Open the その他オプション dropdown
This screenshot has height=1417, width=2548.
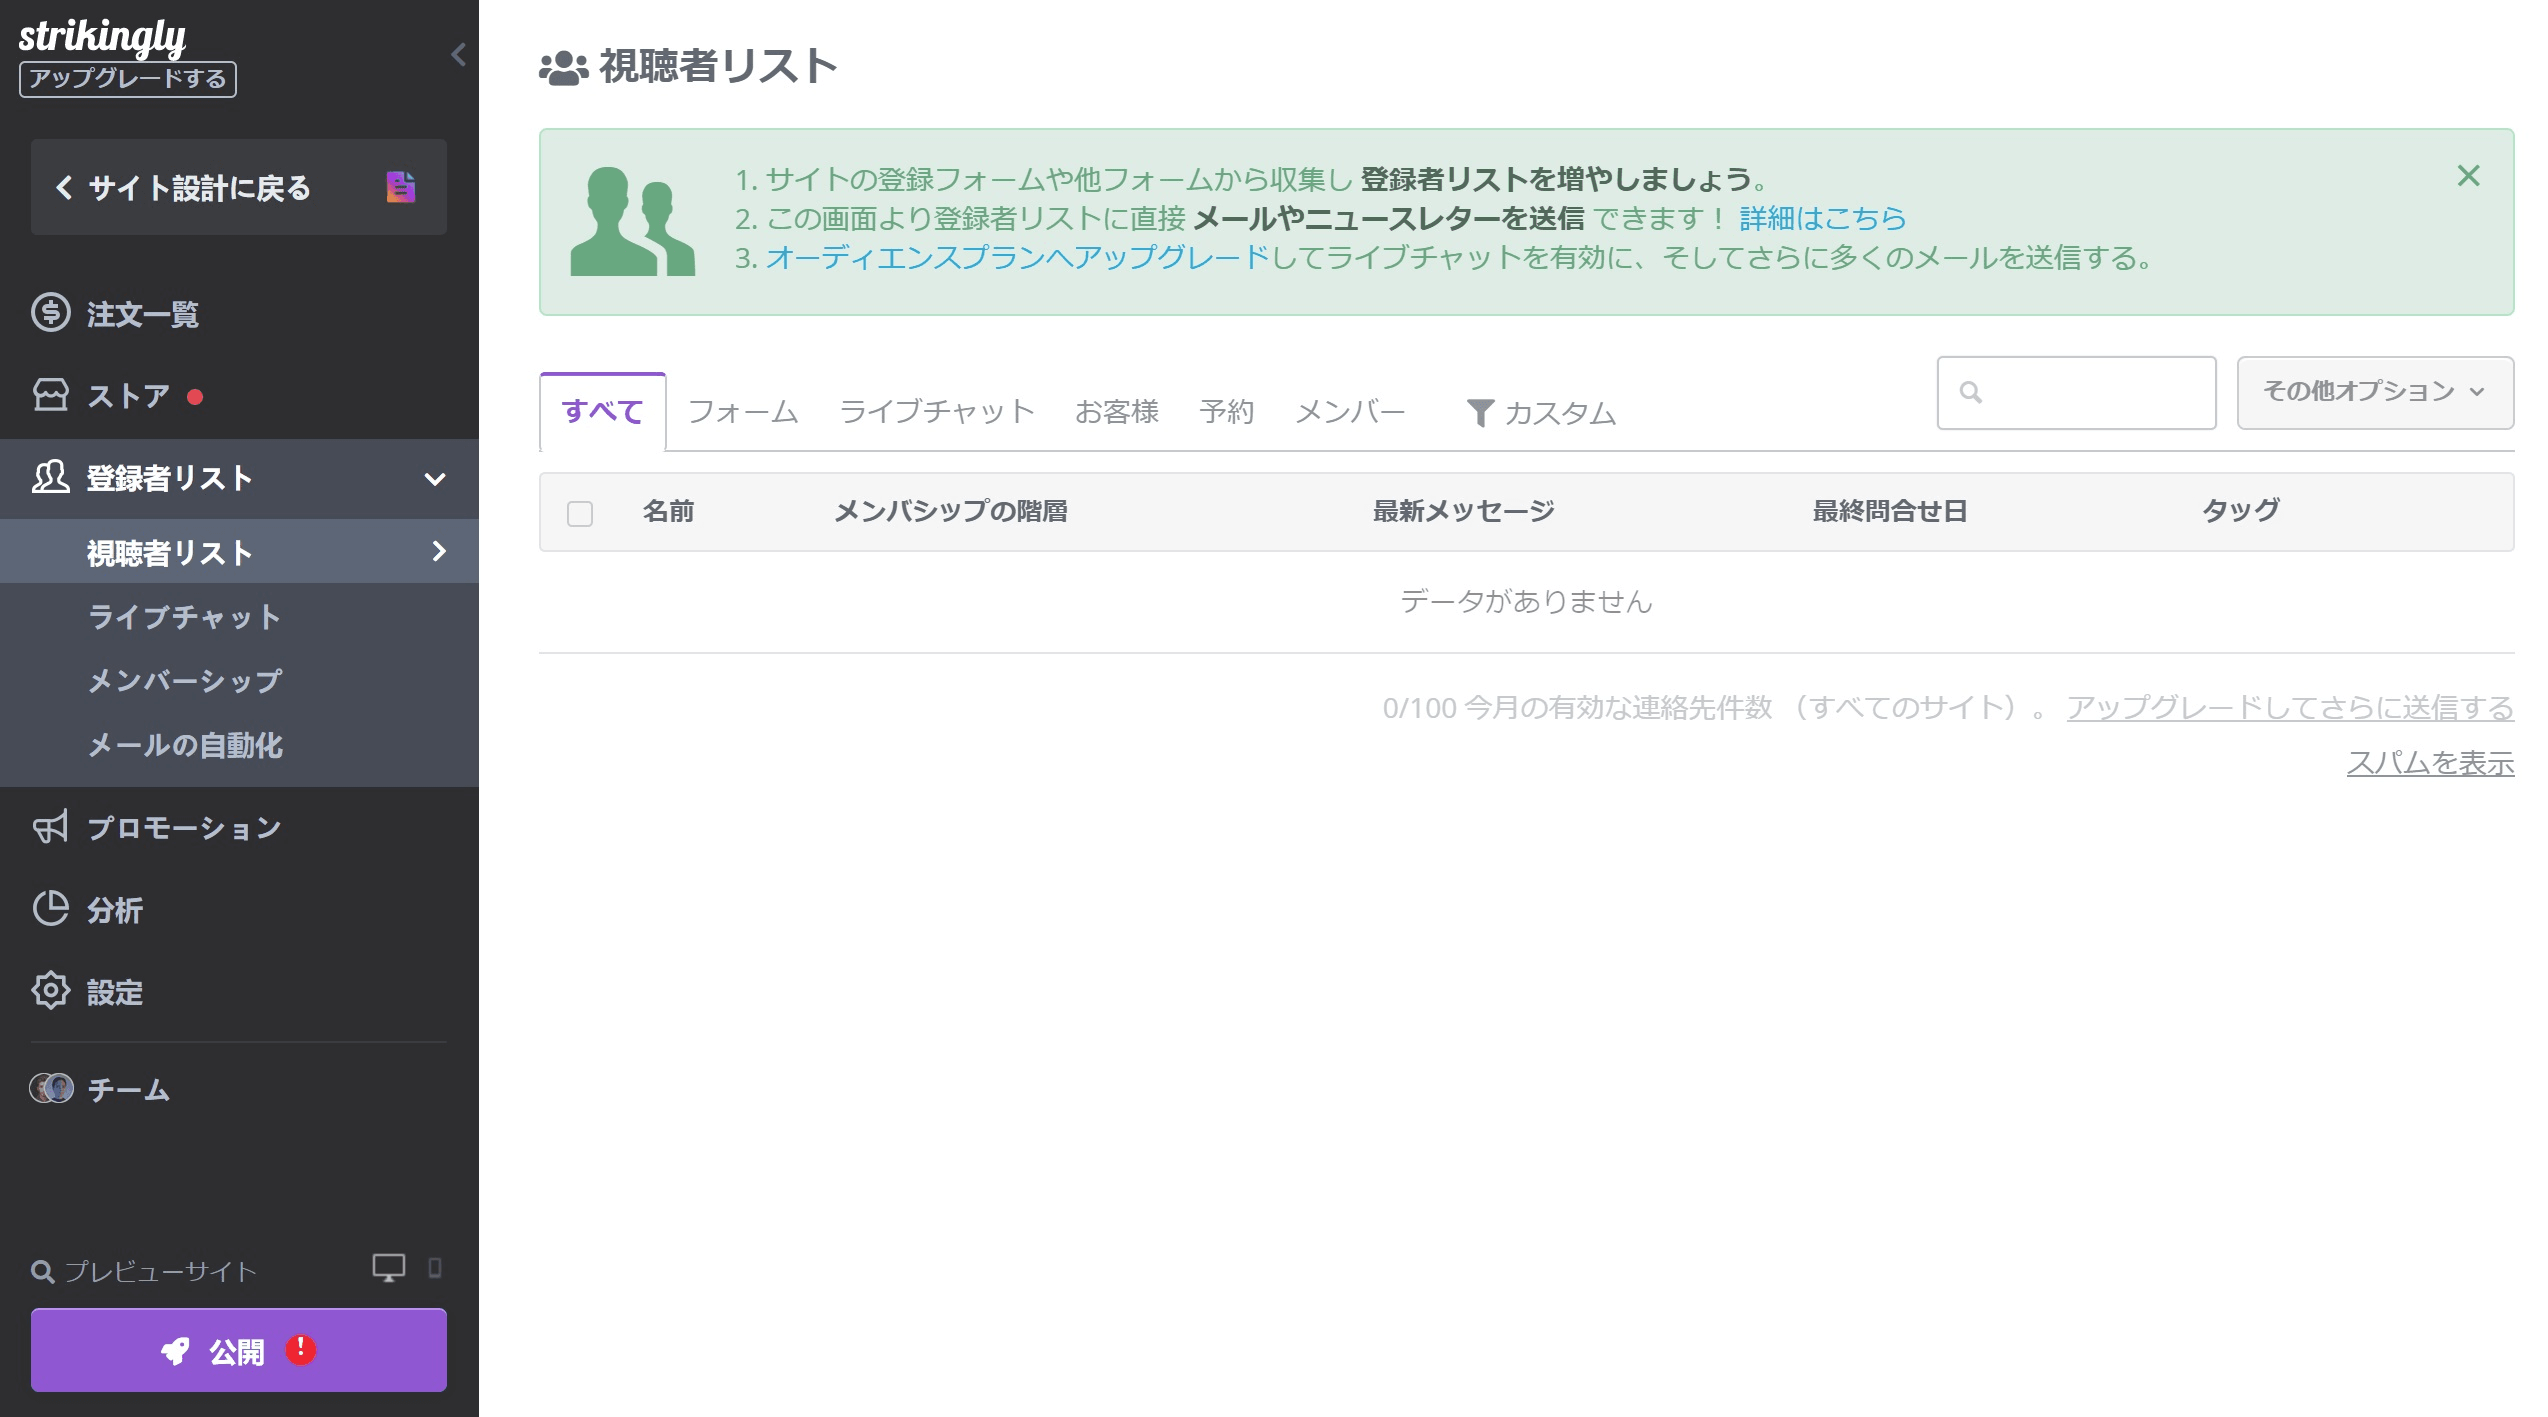pos(2374,392)
